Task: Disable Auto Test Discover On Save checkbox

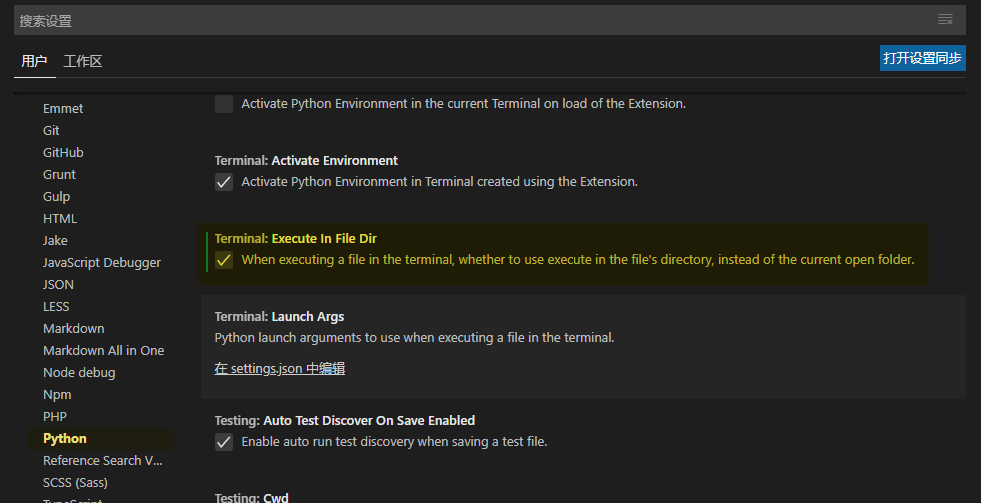Action: [x=224, y=442]
